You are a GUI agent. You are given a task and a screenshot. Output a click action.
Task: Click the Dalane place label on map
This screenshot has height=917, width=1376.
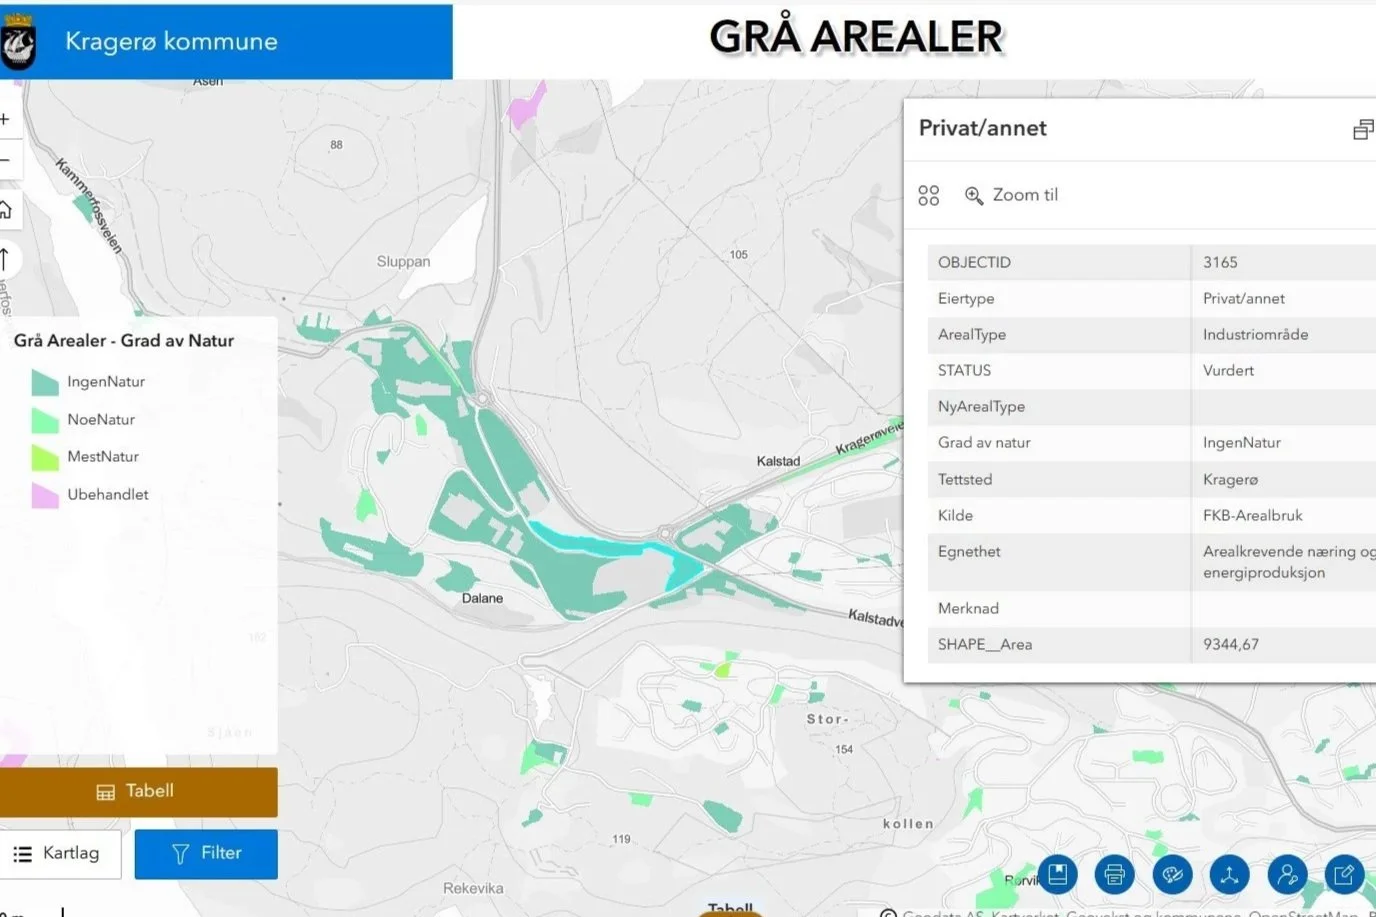(482, 598)
